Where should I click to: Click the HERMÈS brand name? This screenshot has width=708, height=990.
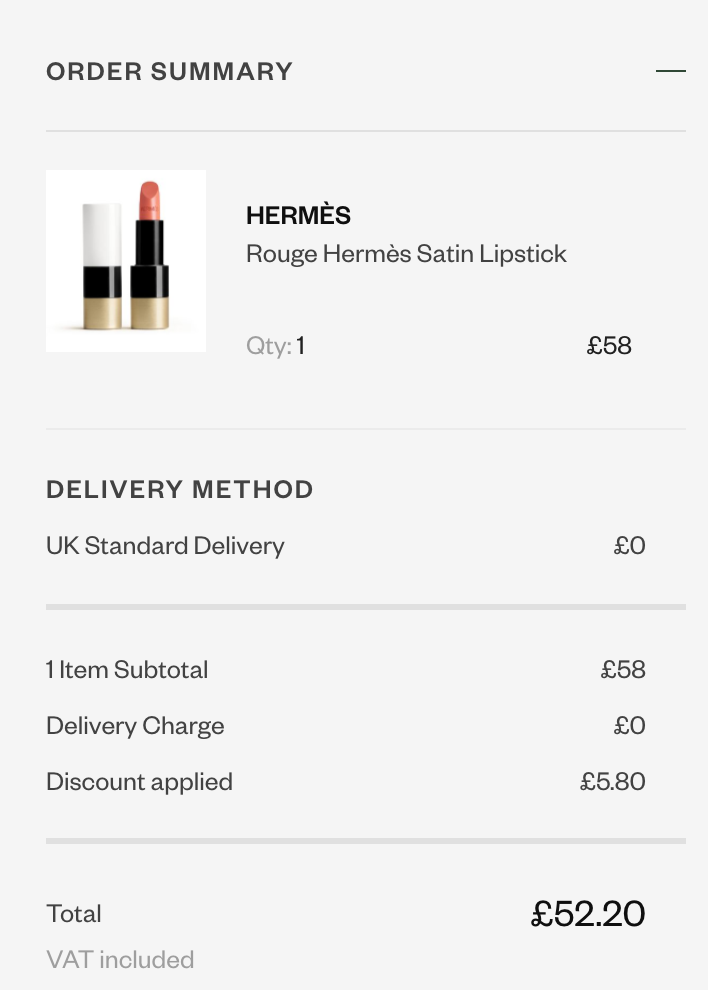click(x=298, y=214)
